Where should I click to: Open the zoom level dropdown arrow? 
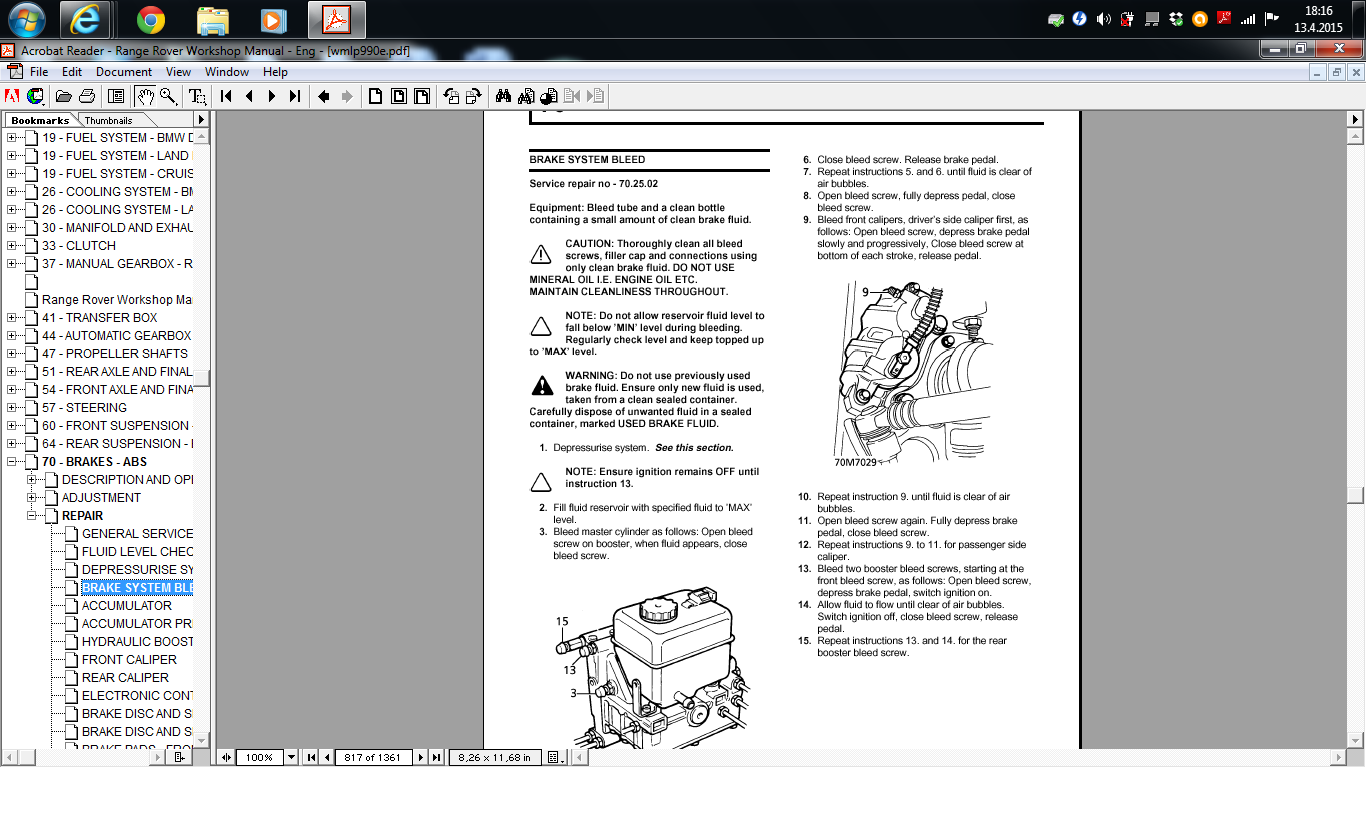click(x=292, y=757)
